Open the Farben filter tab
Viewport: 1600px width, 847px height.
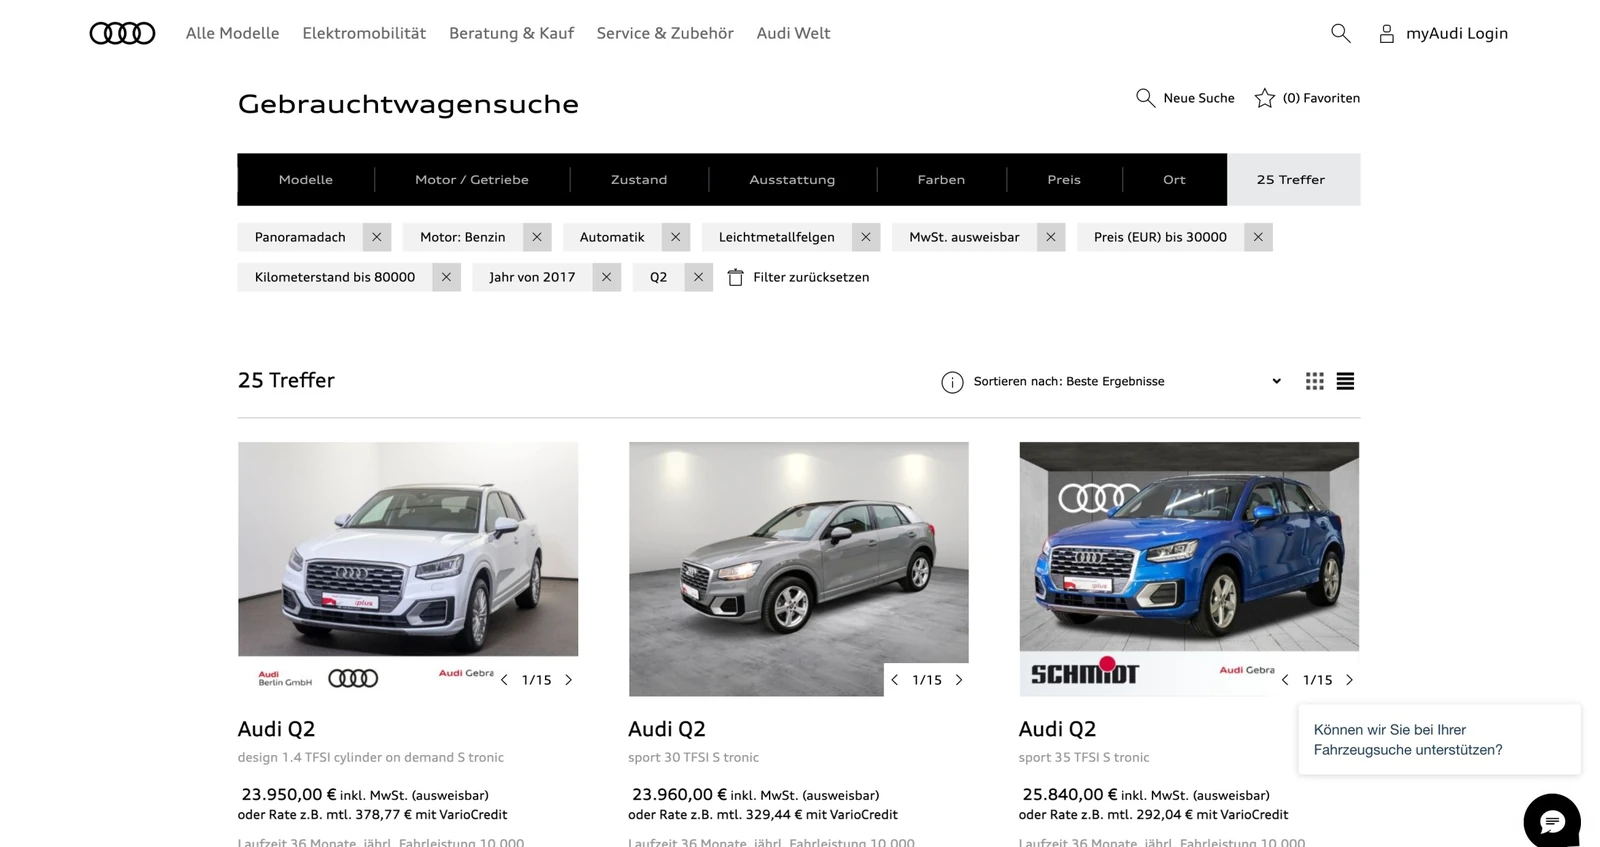coord(941,180)
